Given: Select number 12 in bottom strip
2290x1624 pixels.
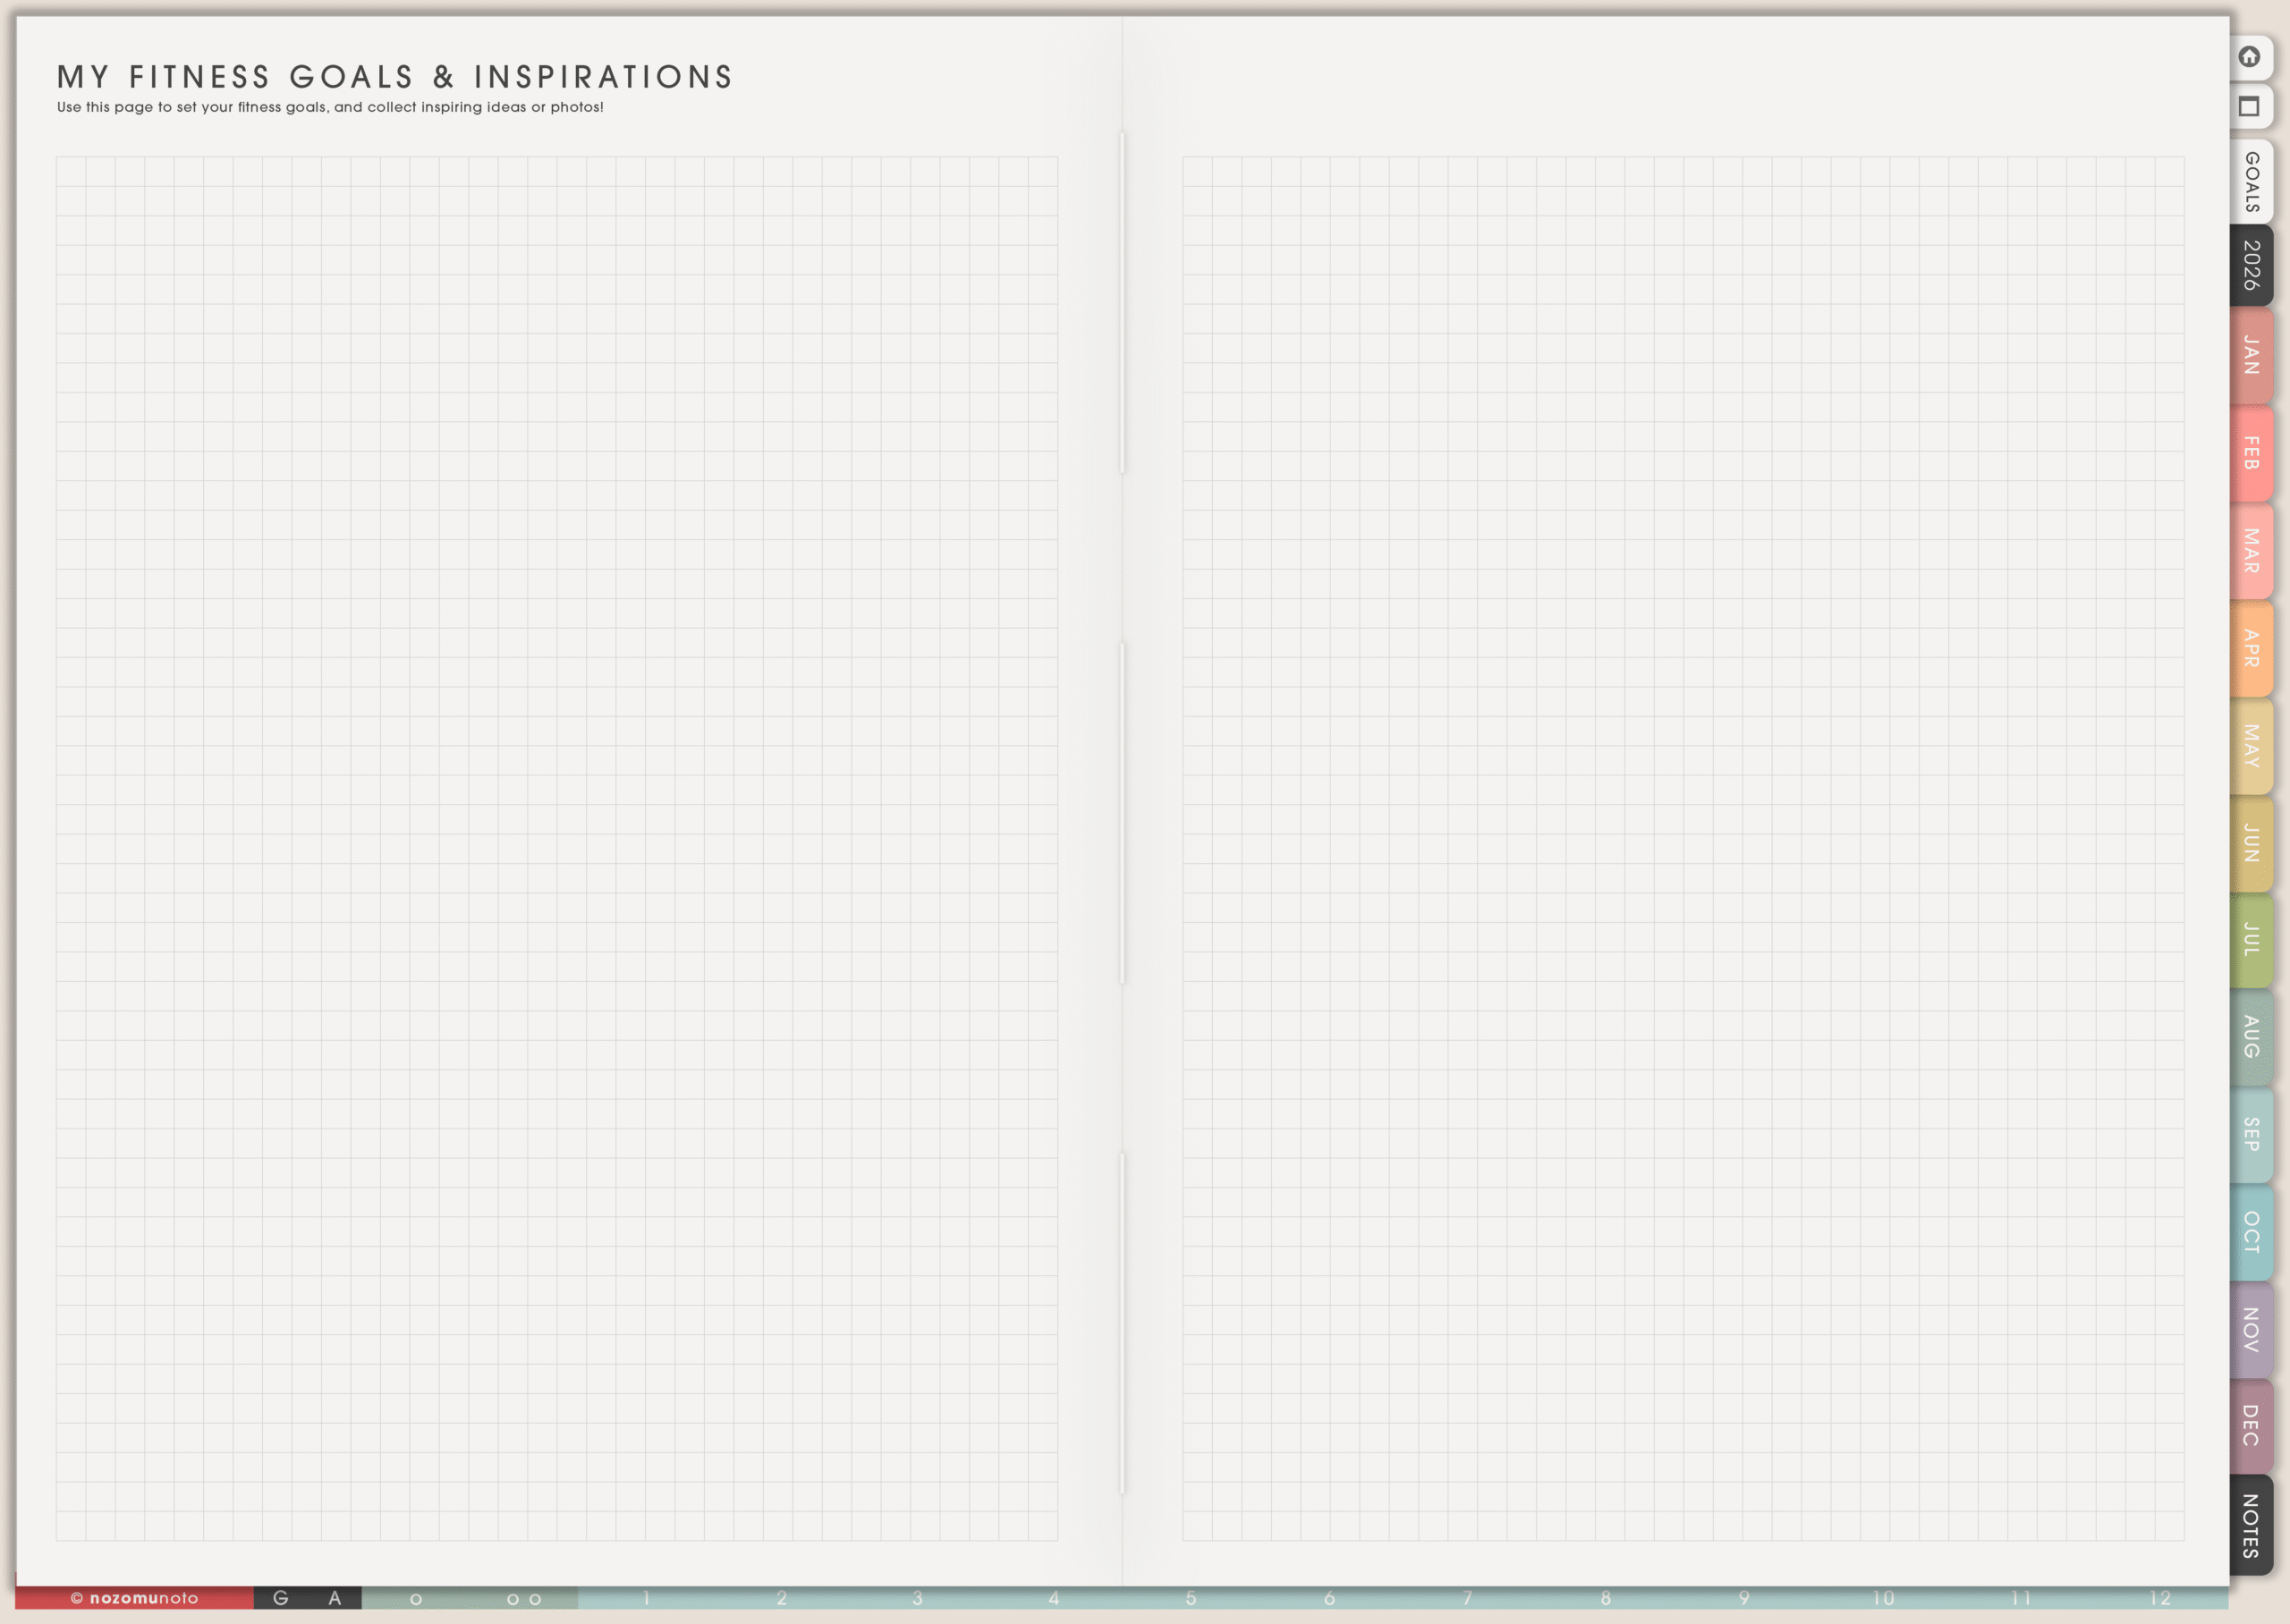Looking at the screenshot, I should point(2160,1598).
